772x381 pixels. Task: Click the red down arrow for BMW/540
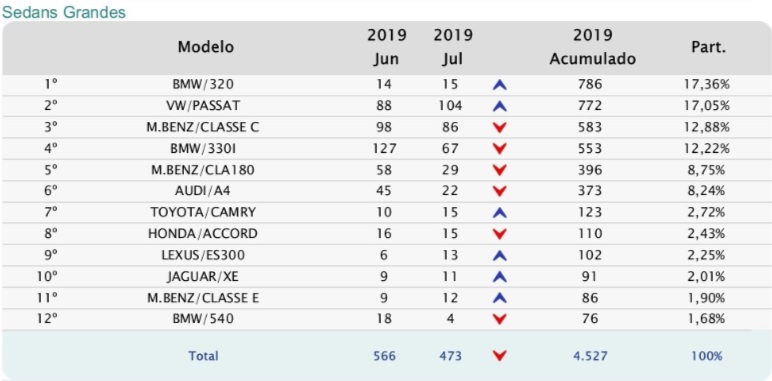[x=499, y=319]
